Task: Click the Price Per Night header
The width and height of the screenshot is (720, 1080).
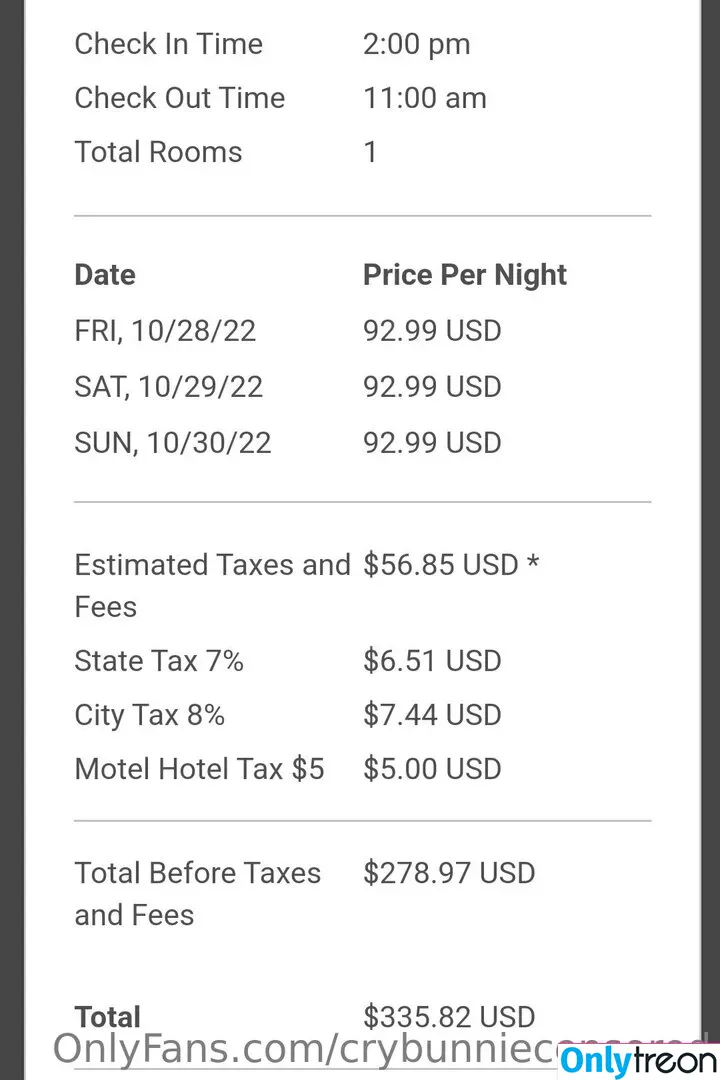Action: tap(465, 276)
